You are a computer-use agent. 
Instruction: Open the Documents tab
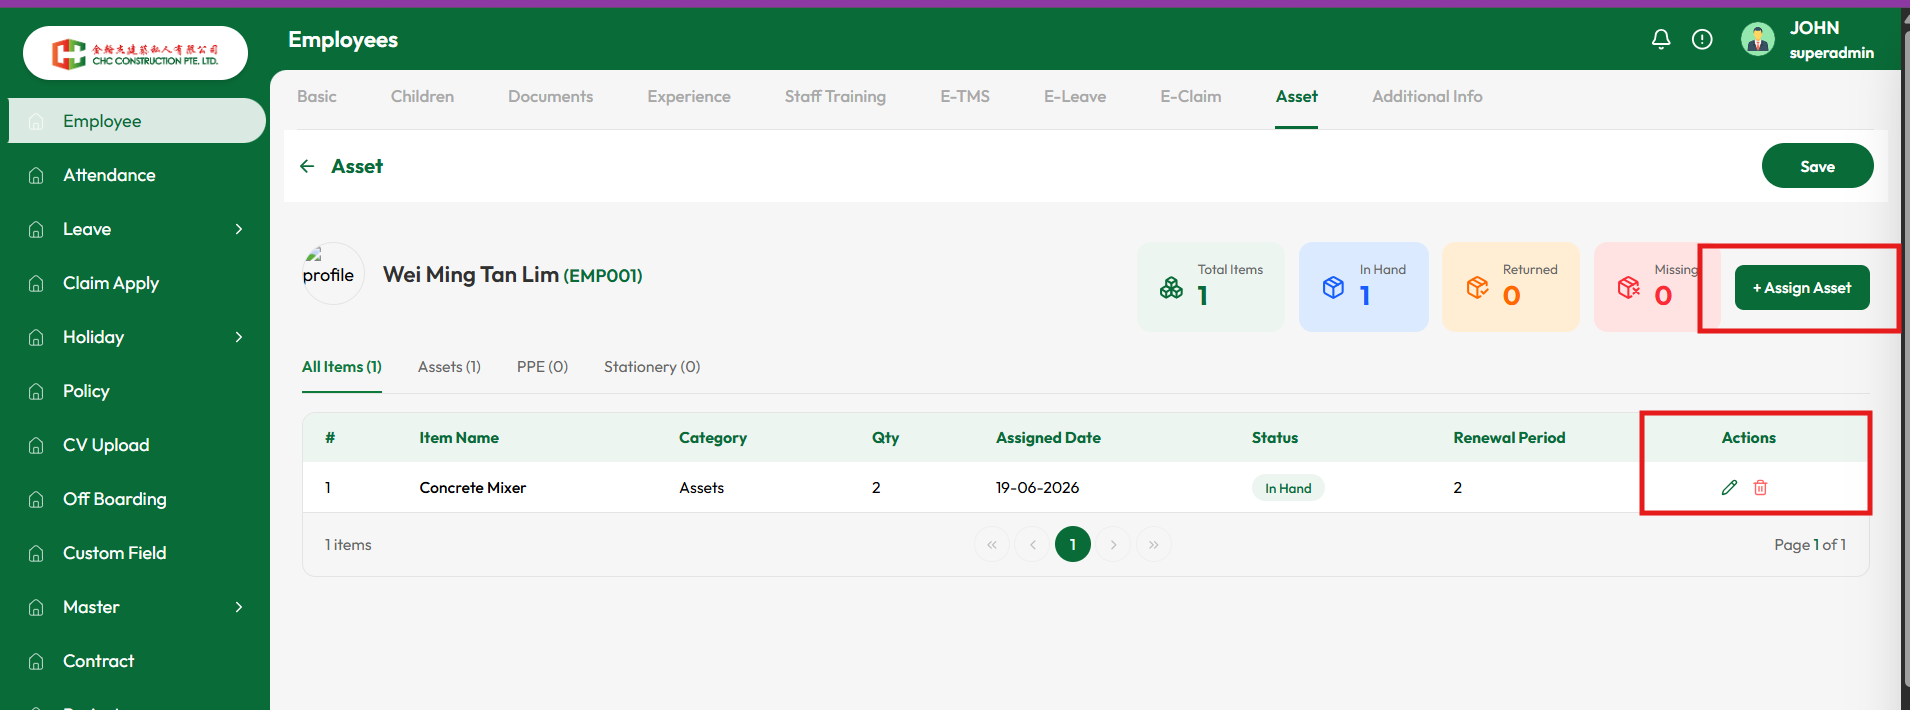[x=550, y=96]
